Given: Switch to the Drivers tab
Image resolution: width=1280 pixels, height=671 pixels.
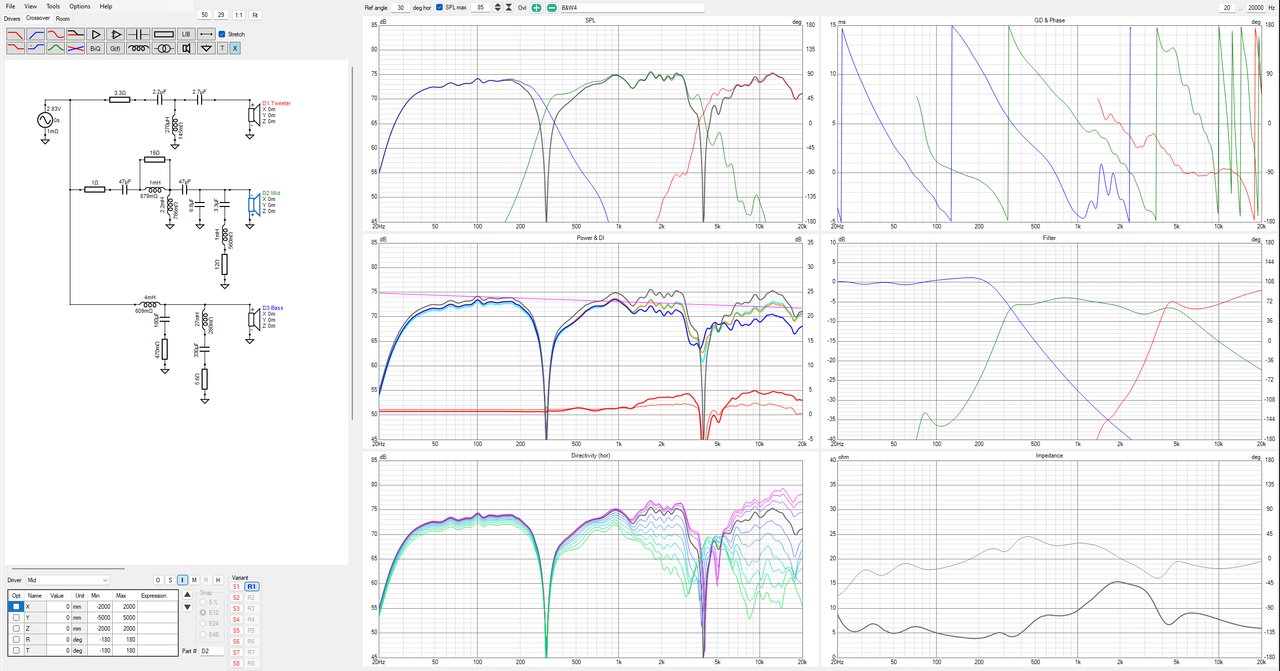Looking at the screenshot, I should click(12, 18).
